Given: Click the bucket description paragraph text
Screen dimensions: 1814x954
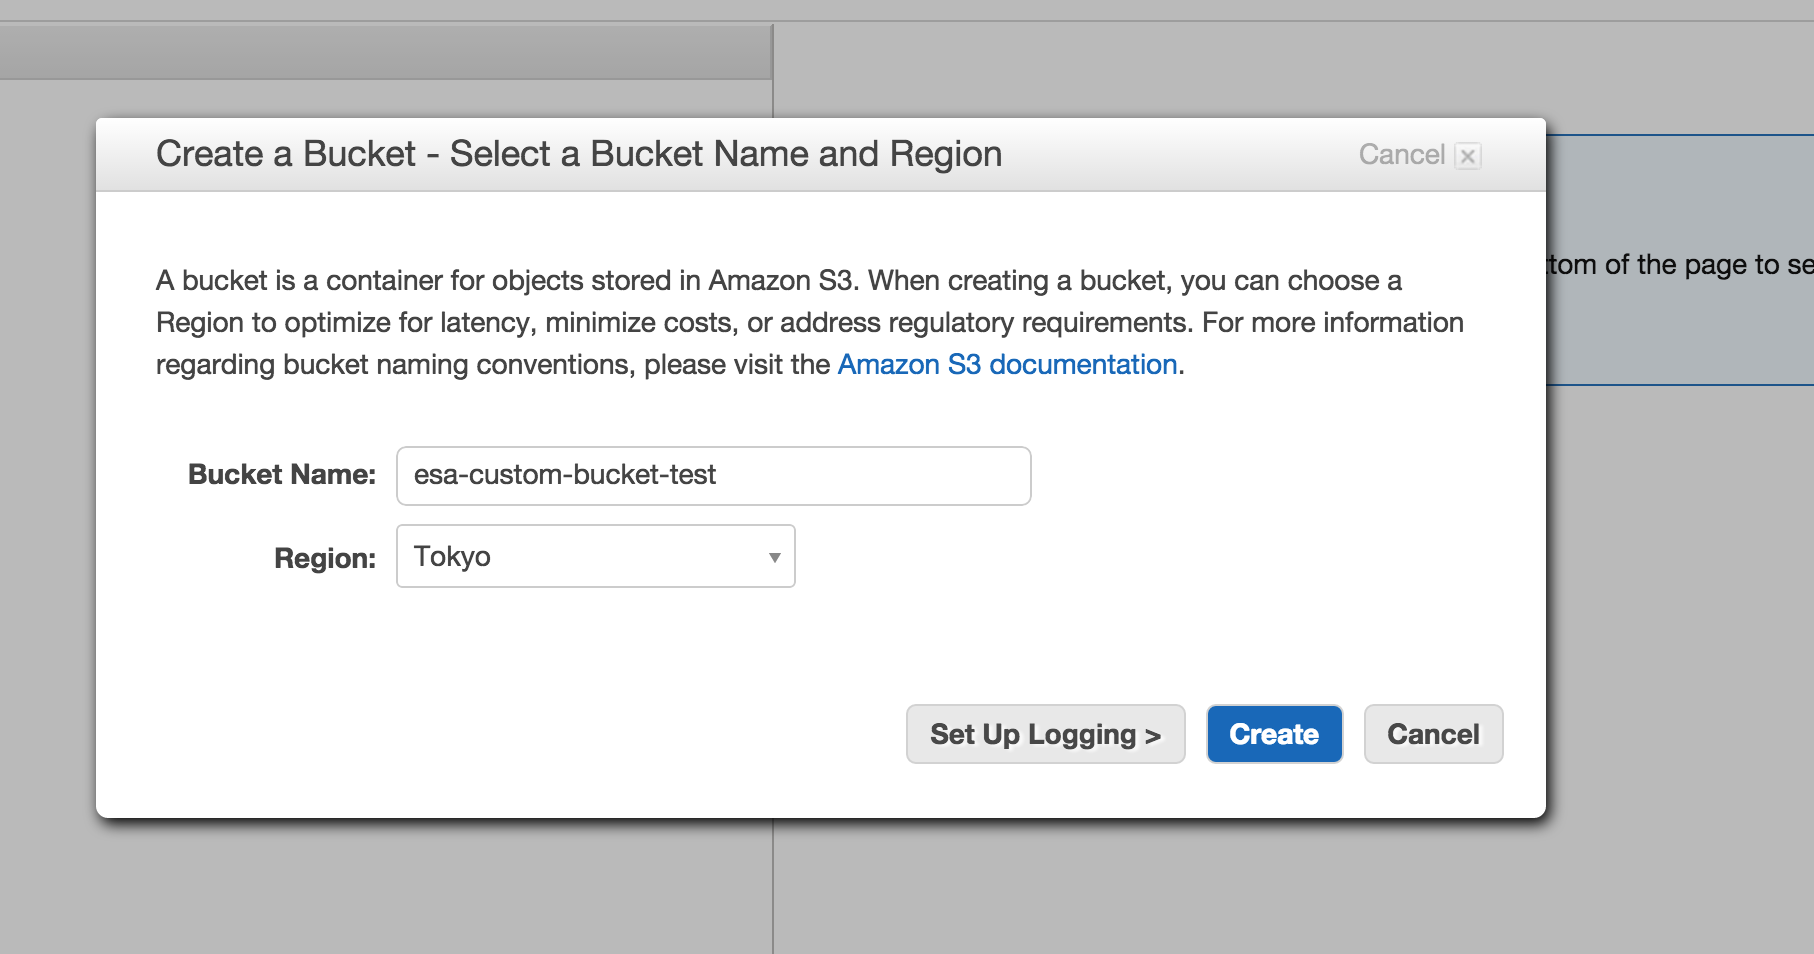Looking at the screenshot, I should click(809, 322).
